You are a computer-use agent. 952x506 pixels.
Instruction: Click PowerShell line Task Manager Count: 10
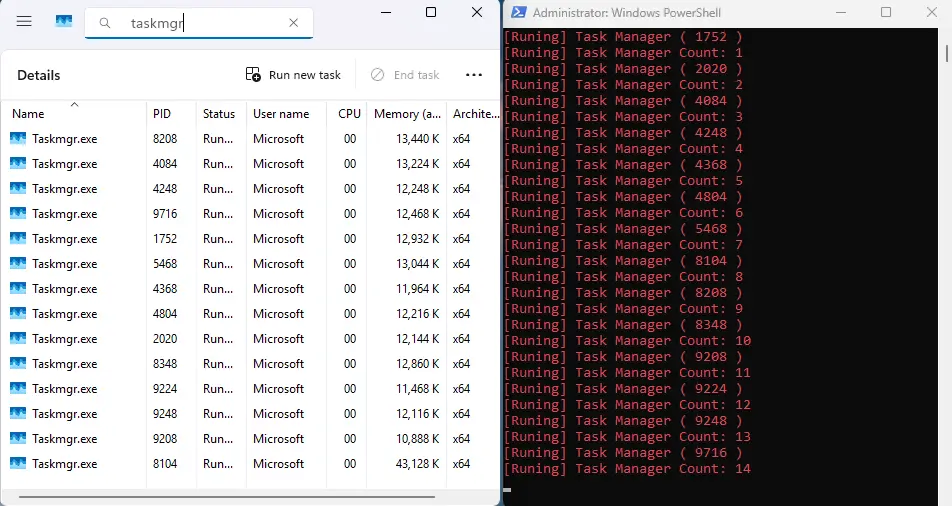(x=627, y=340)
